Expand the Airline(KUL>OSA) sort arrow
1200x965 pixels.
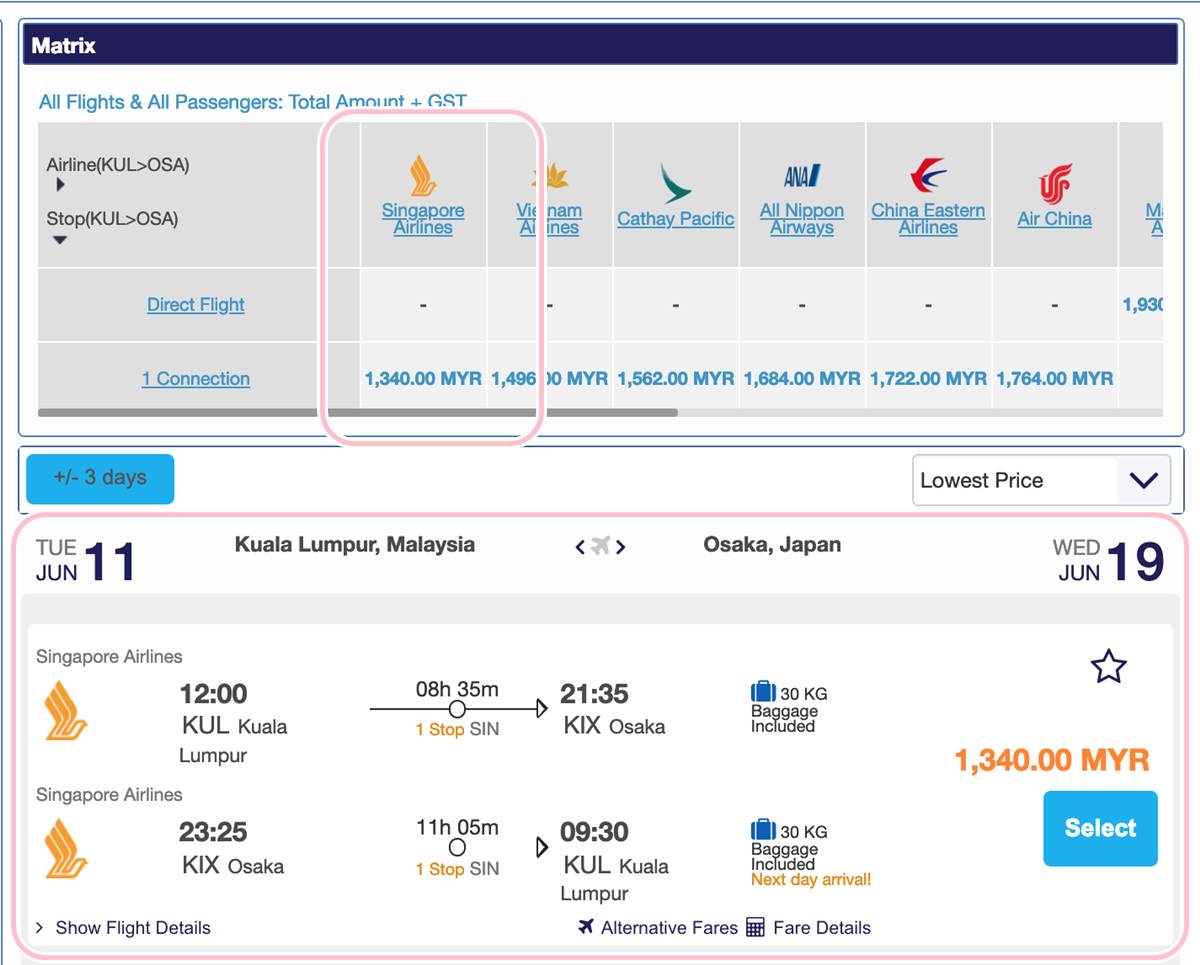tap(61, 185)
